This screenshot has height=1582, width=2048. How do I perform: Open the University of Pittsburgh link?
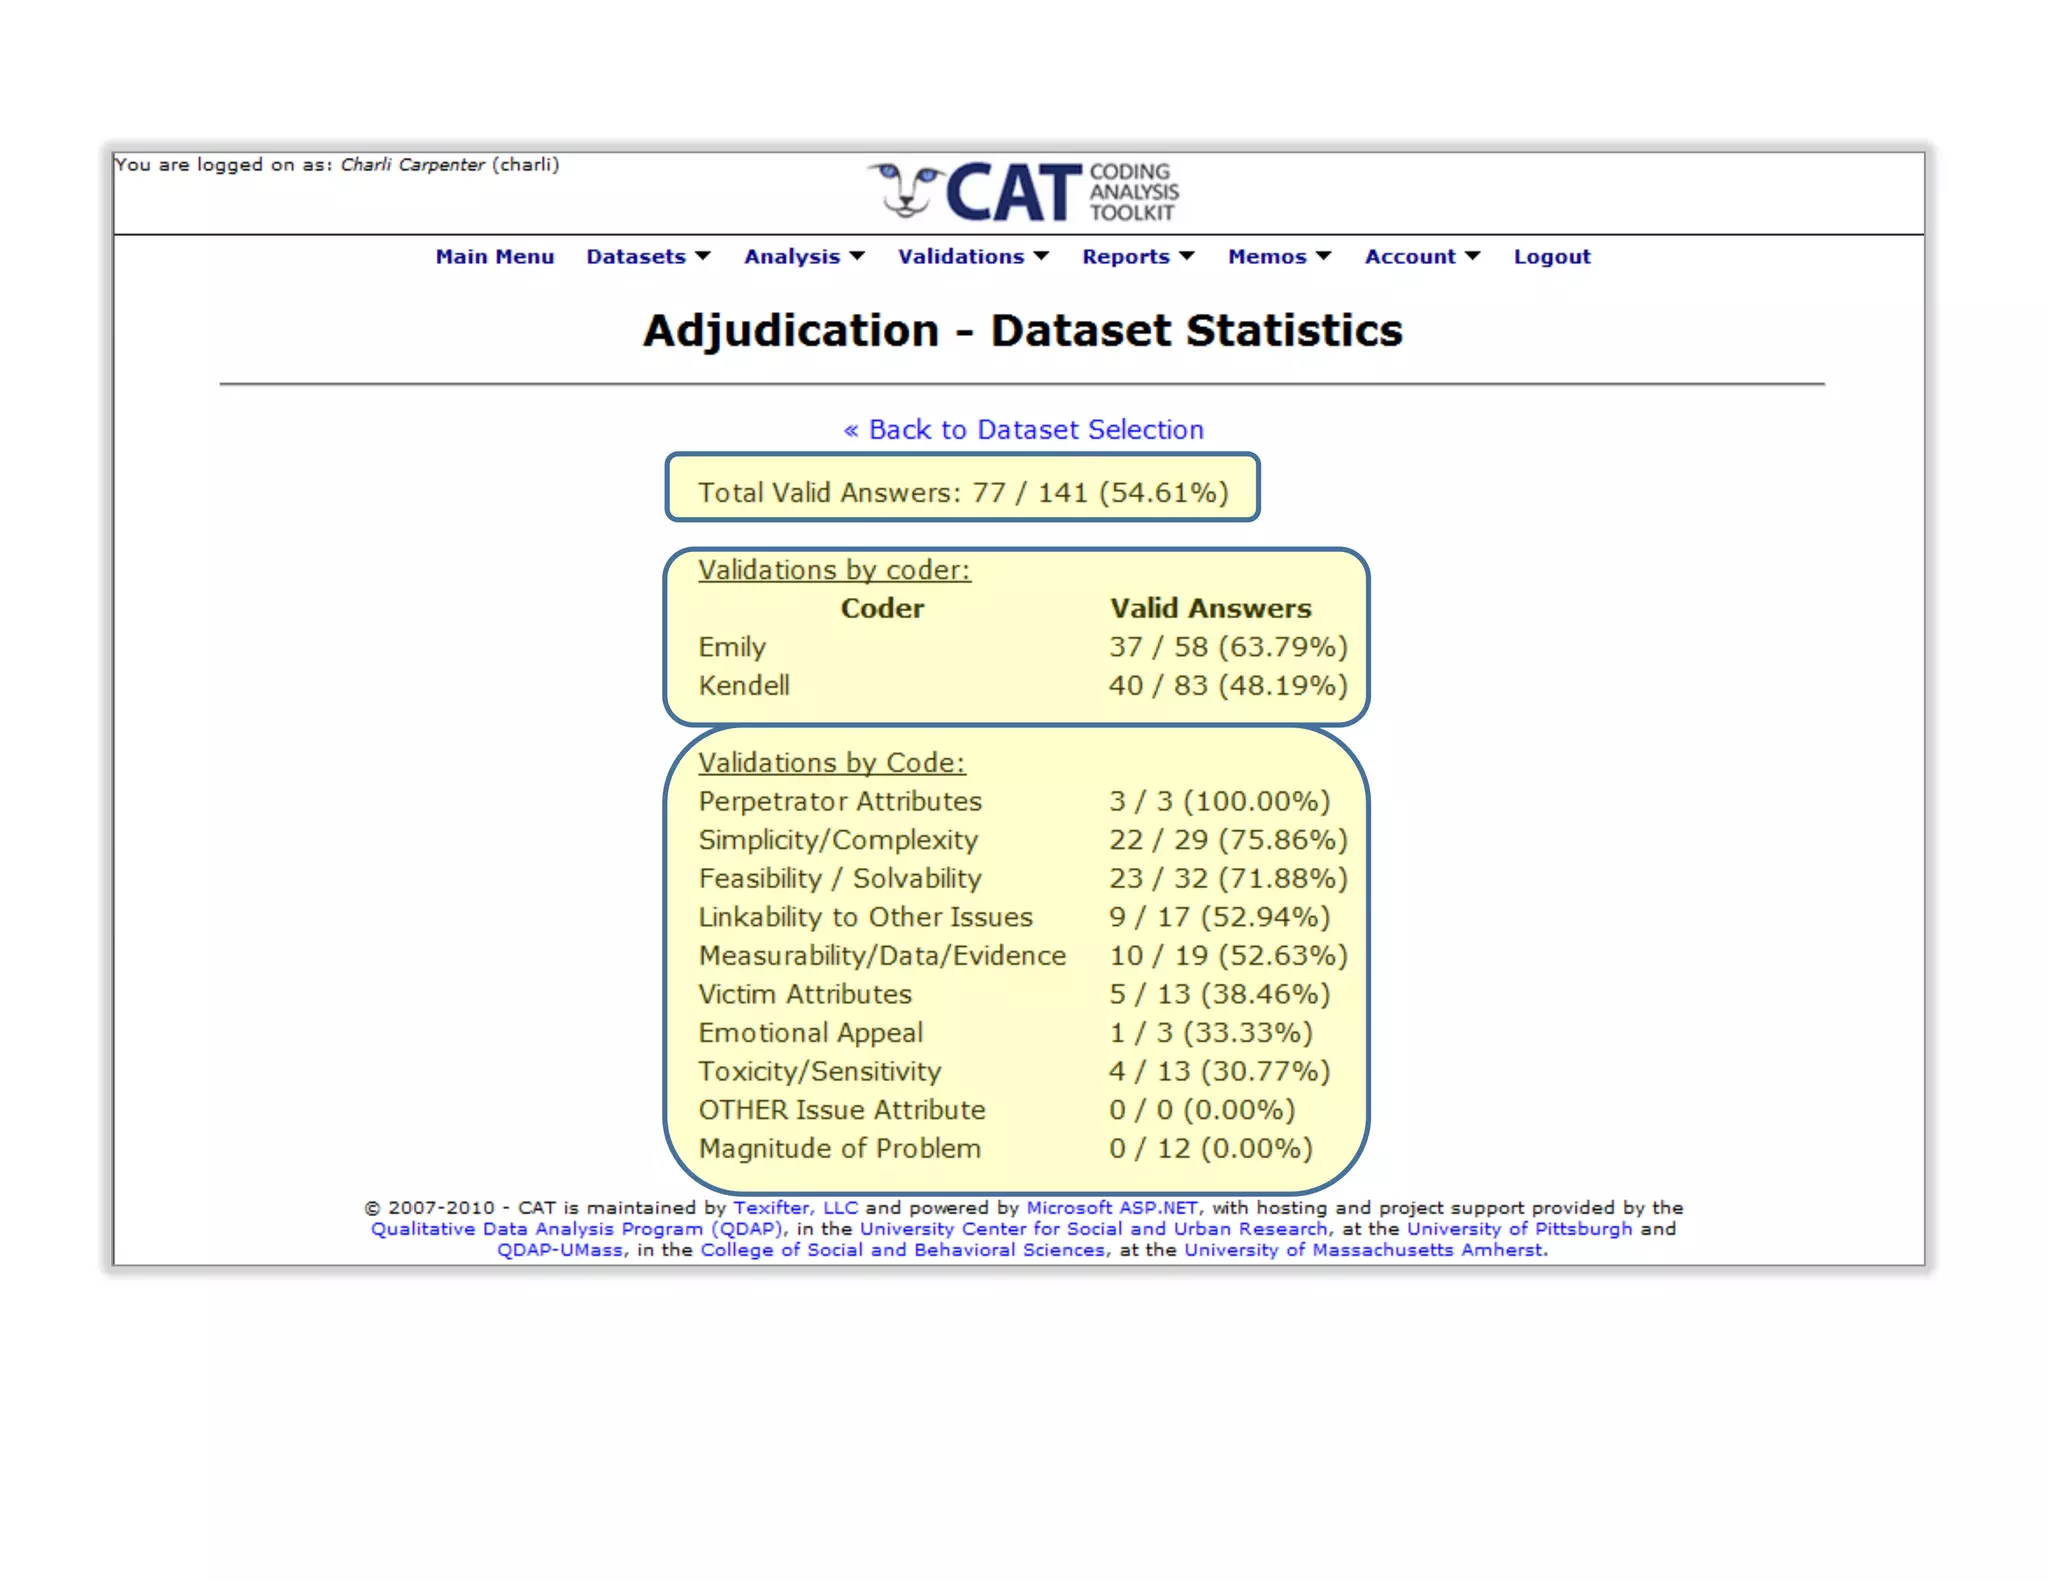pyautogui.click(x=1519, y=1229)
